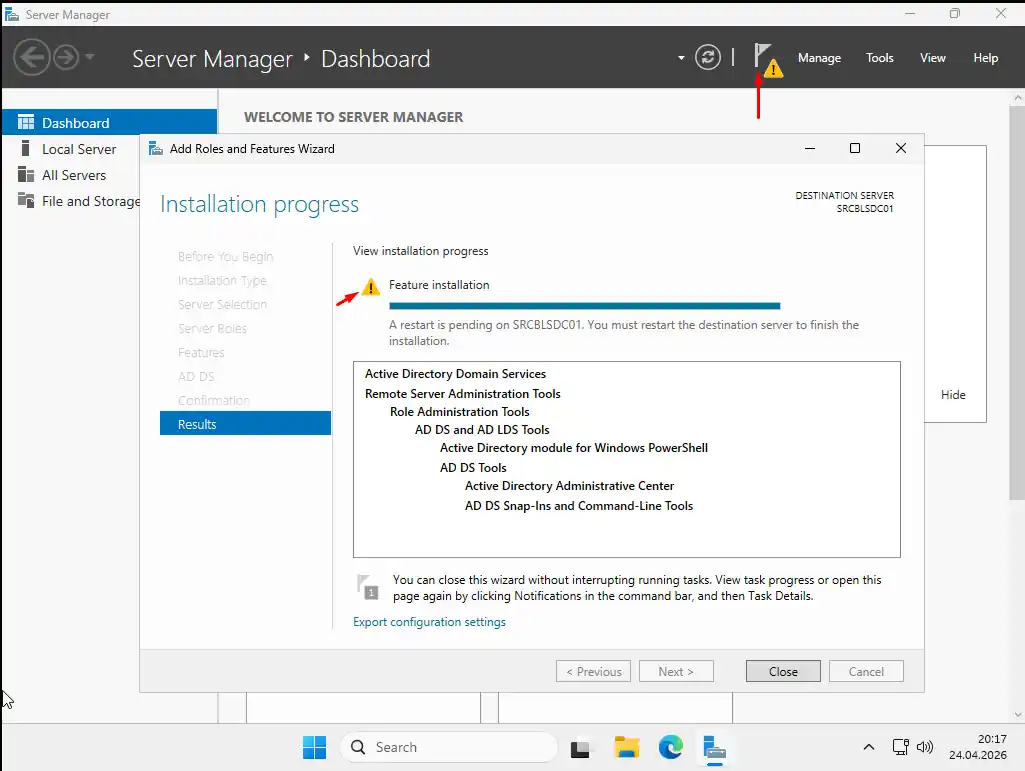Screen dimensions: 1025x771
Task: Click the SRCBLSDC01 destination server name
Action: (864, 209)
